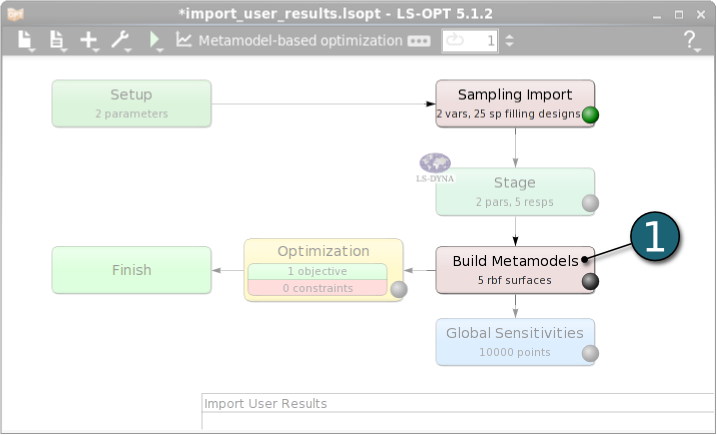Select the 1 objective row

pos(317,271)
